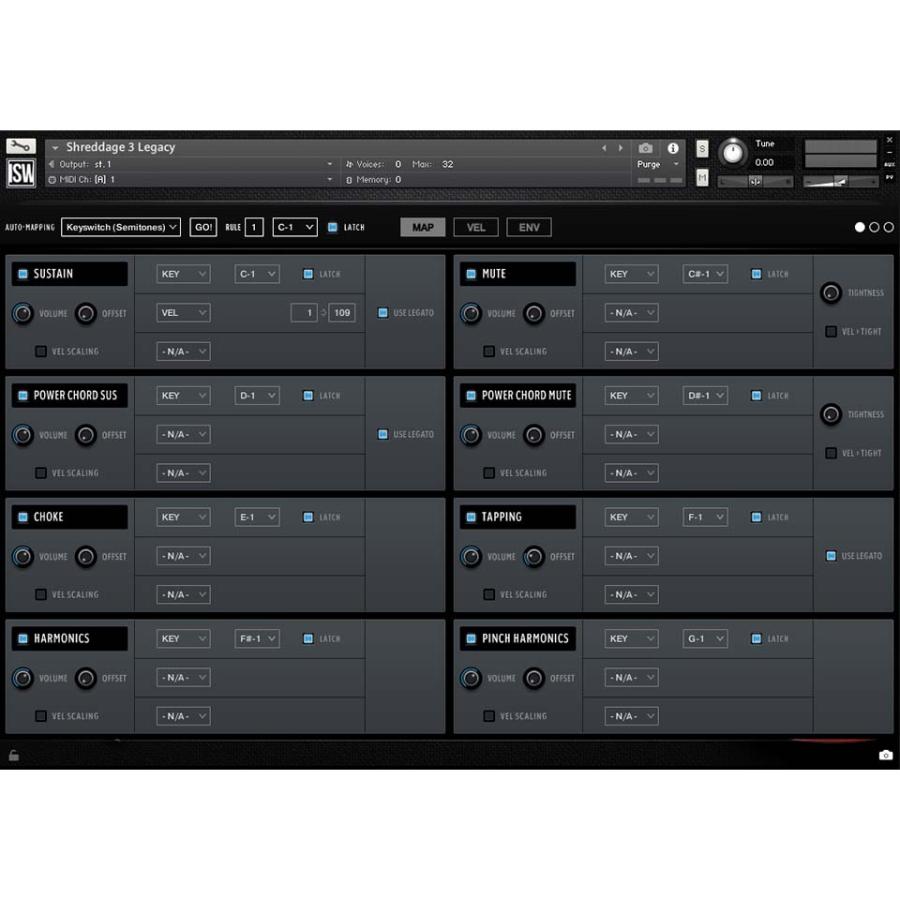The width and height of the screenshot is (900, 900).
Task: Open the snapshot camera icon in the header
Action: (x=645, y=149)
